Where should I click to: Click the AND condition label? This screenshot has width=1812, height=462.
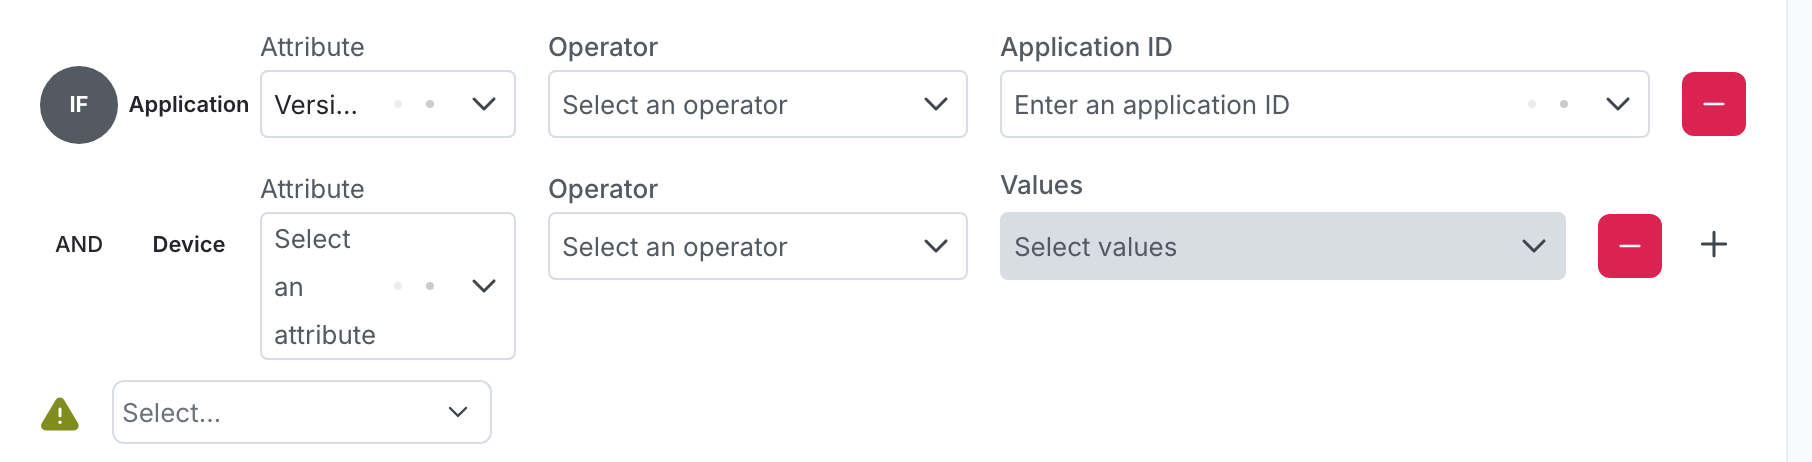(79, 245)
